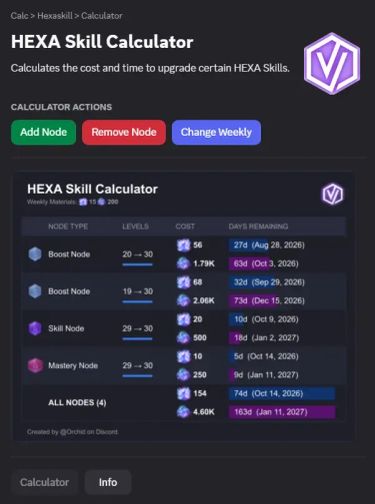Click the first Boost Node blue hexagon icon
This screenshot has height=504, width=375.
pyautogui.click(x=35, y=254)
